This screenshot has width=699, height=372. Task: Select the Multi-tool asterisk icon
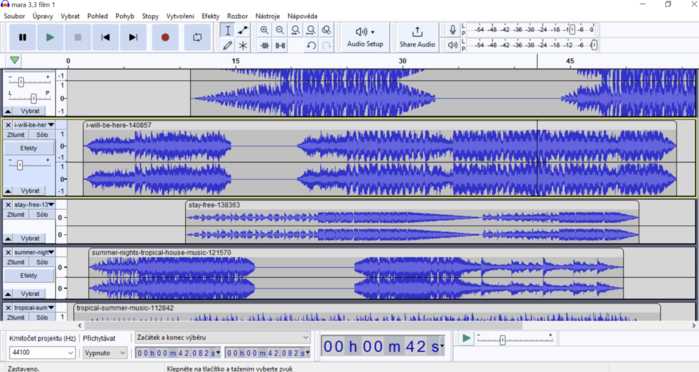click(x=243, y=45)
